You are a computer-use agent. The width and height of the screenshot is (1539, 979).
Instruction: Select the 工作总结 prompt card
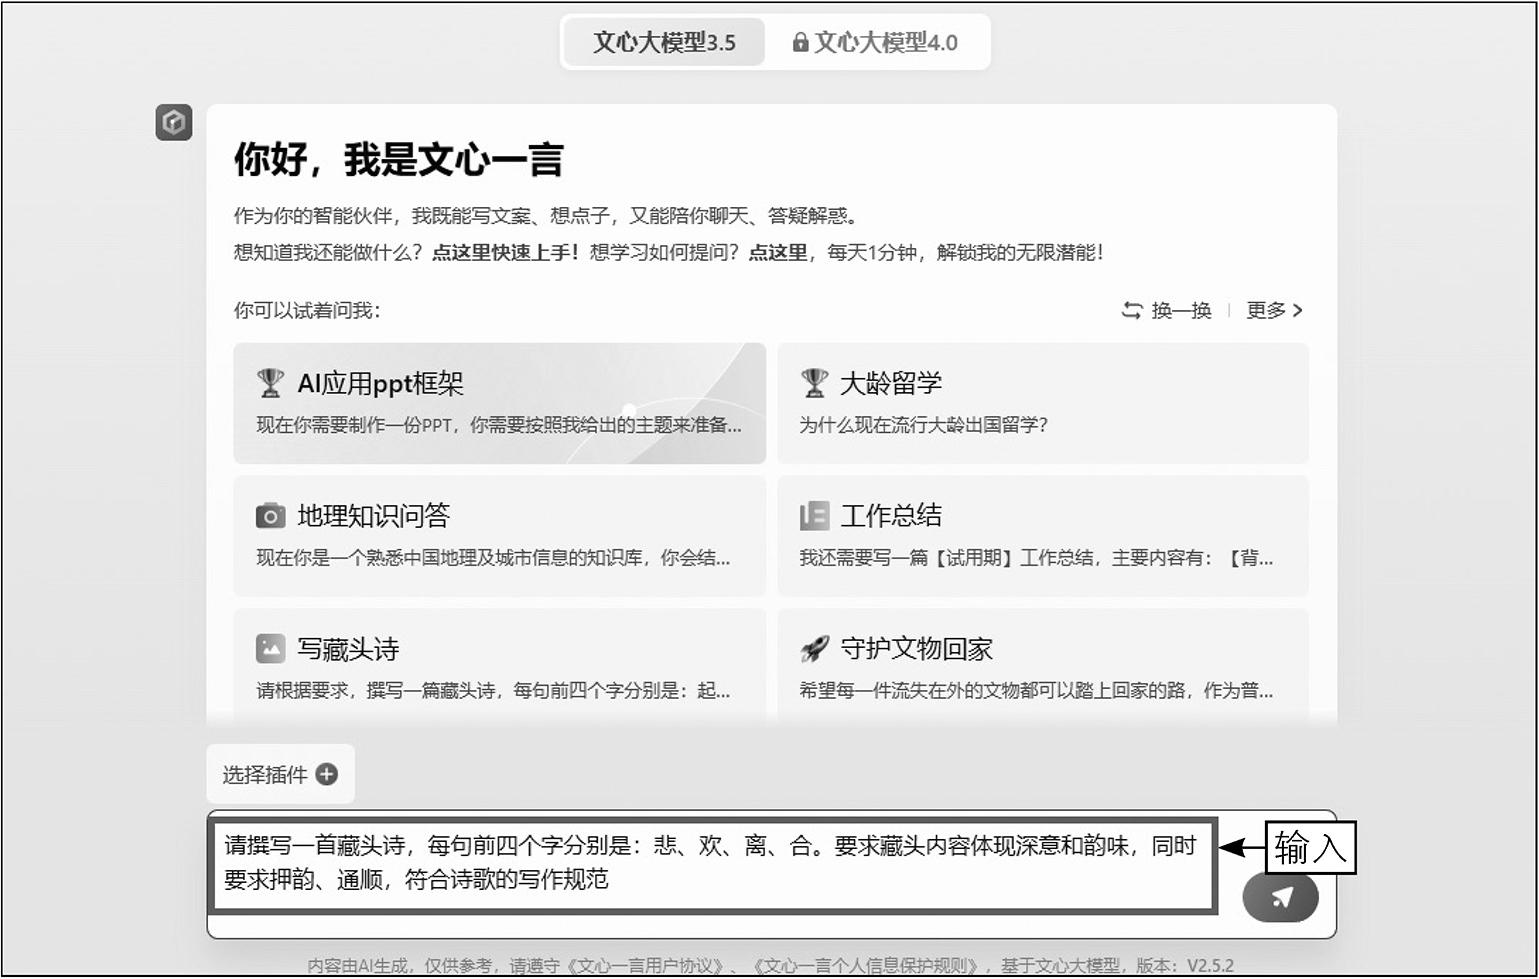(1043, 536)
